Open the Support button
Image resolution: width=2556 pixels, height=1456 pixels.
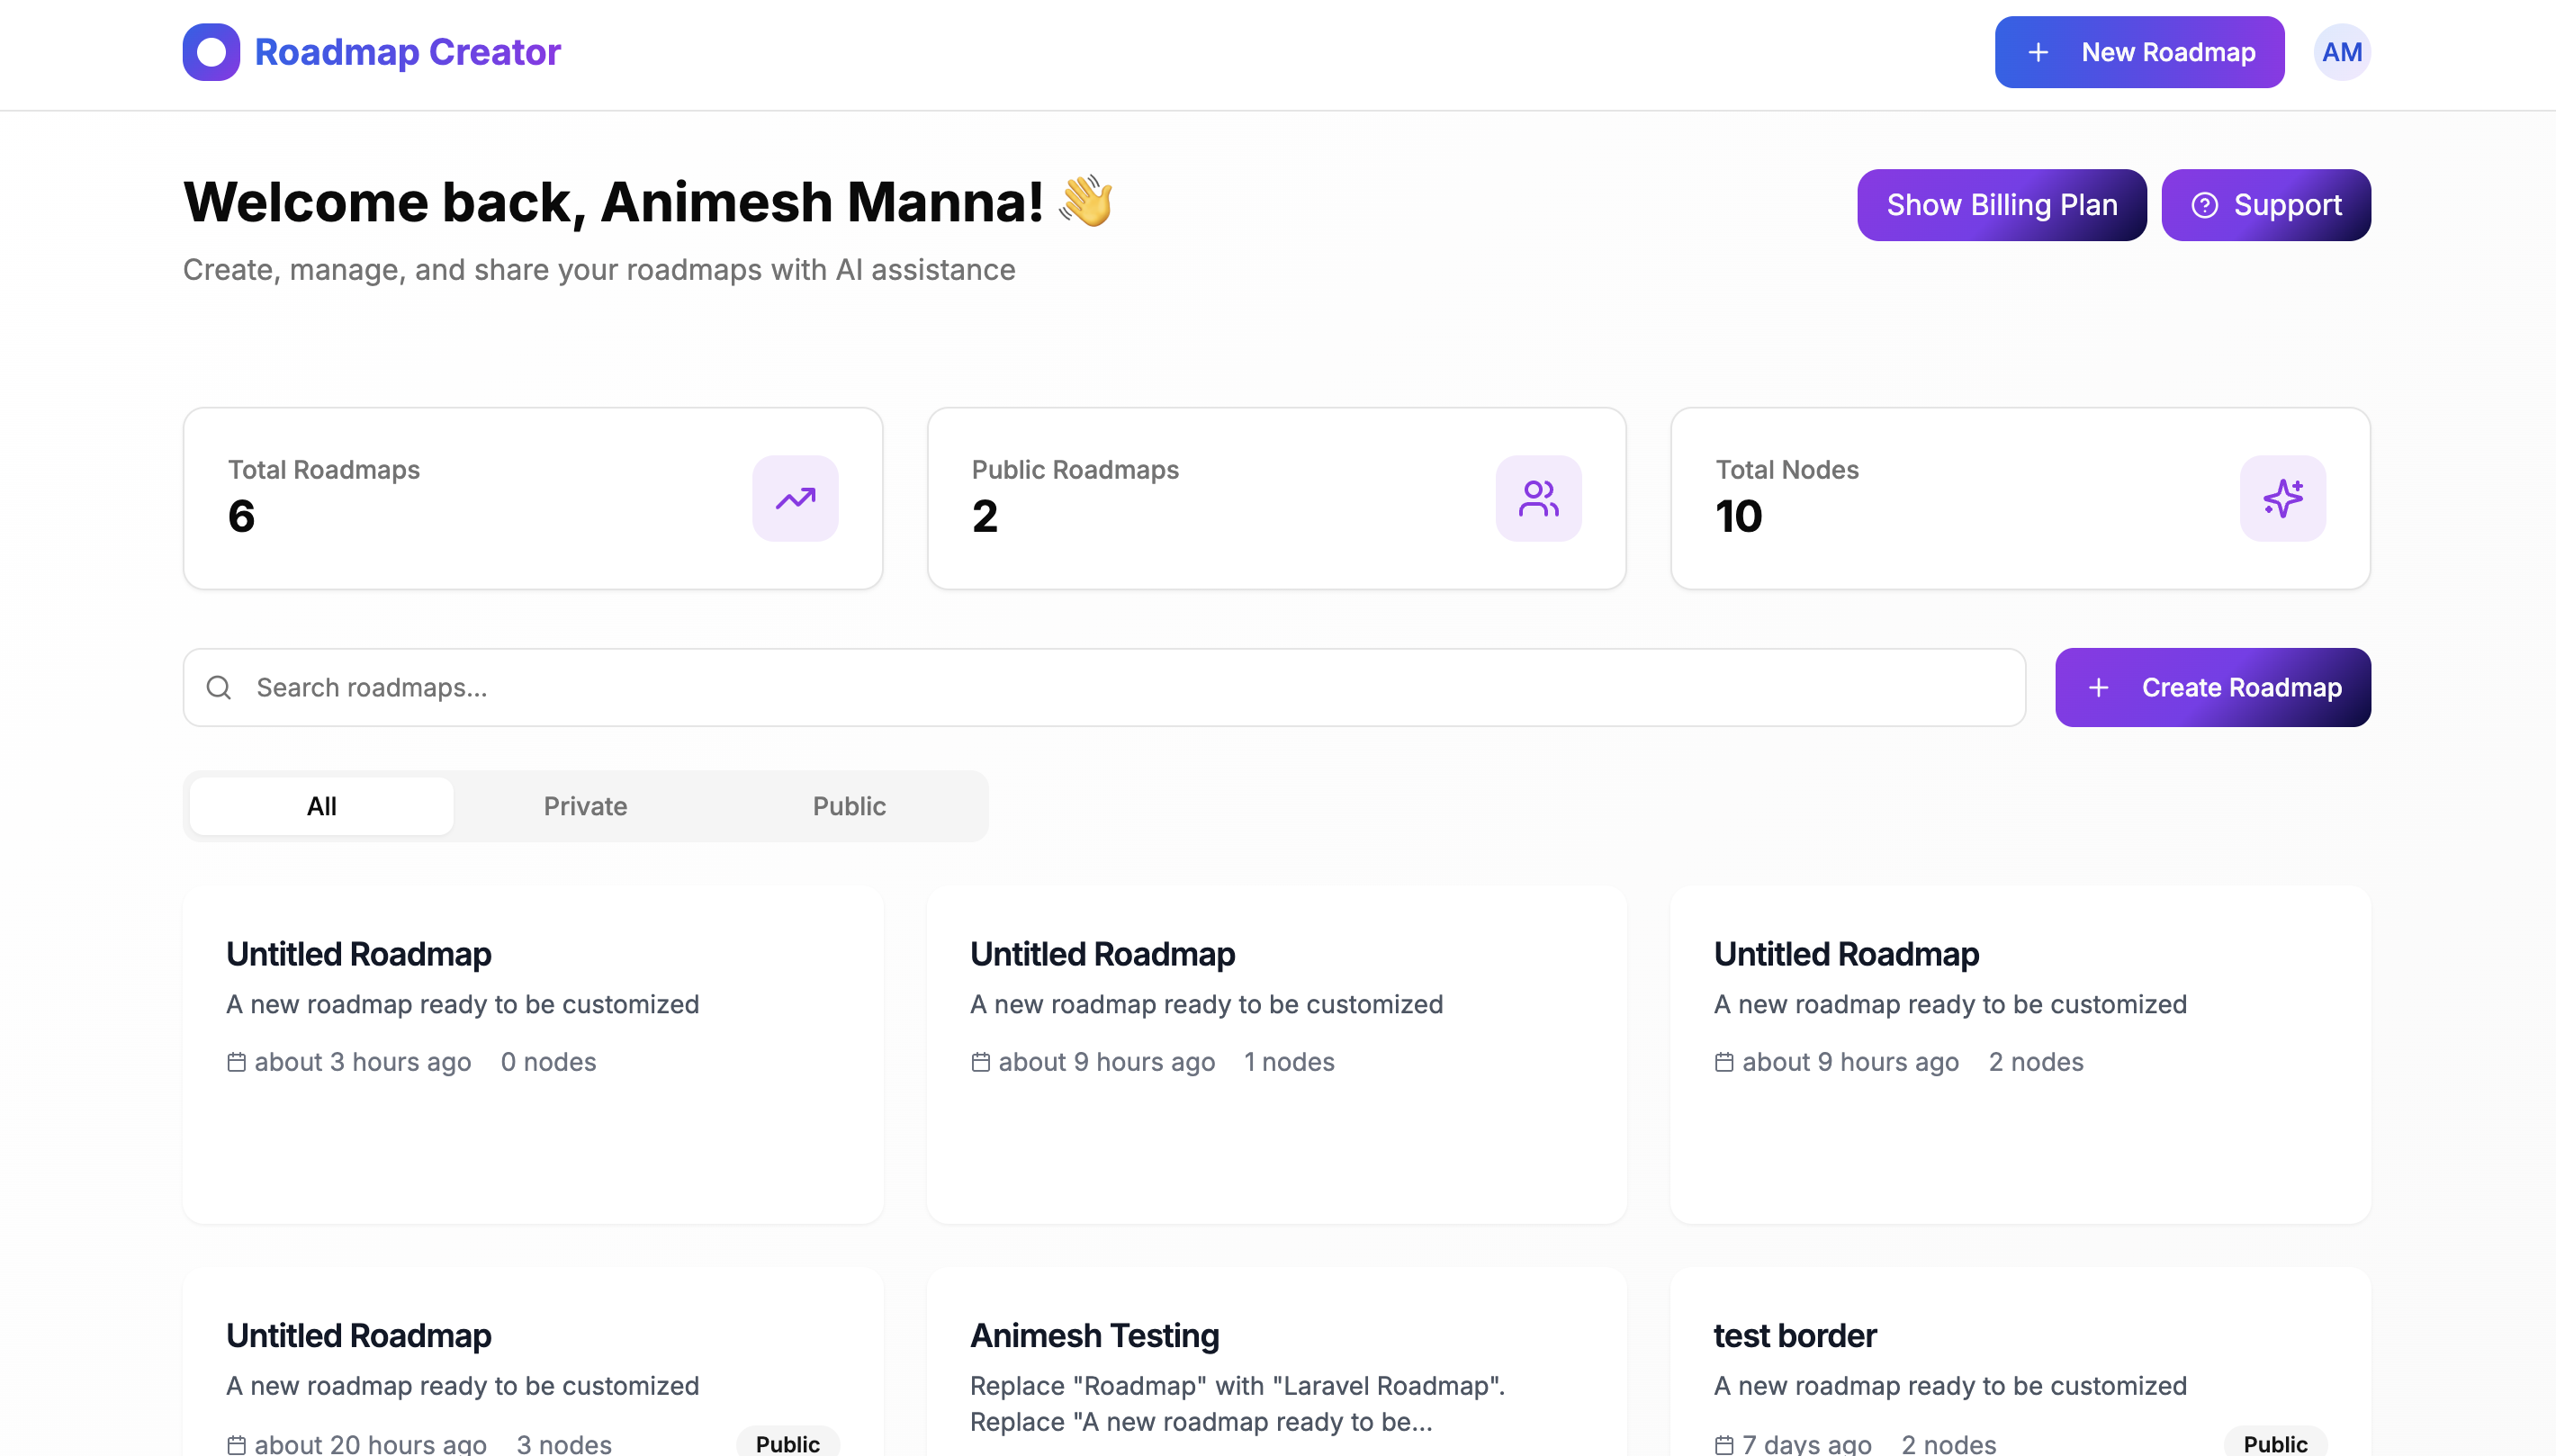point(2265,205)
